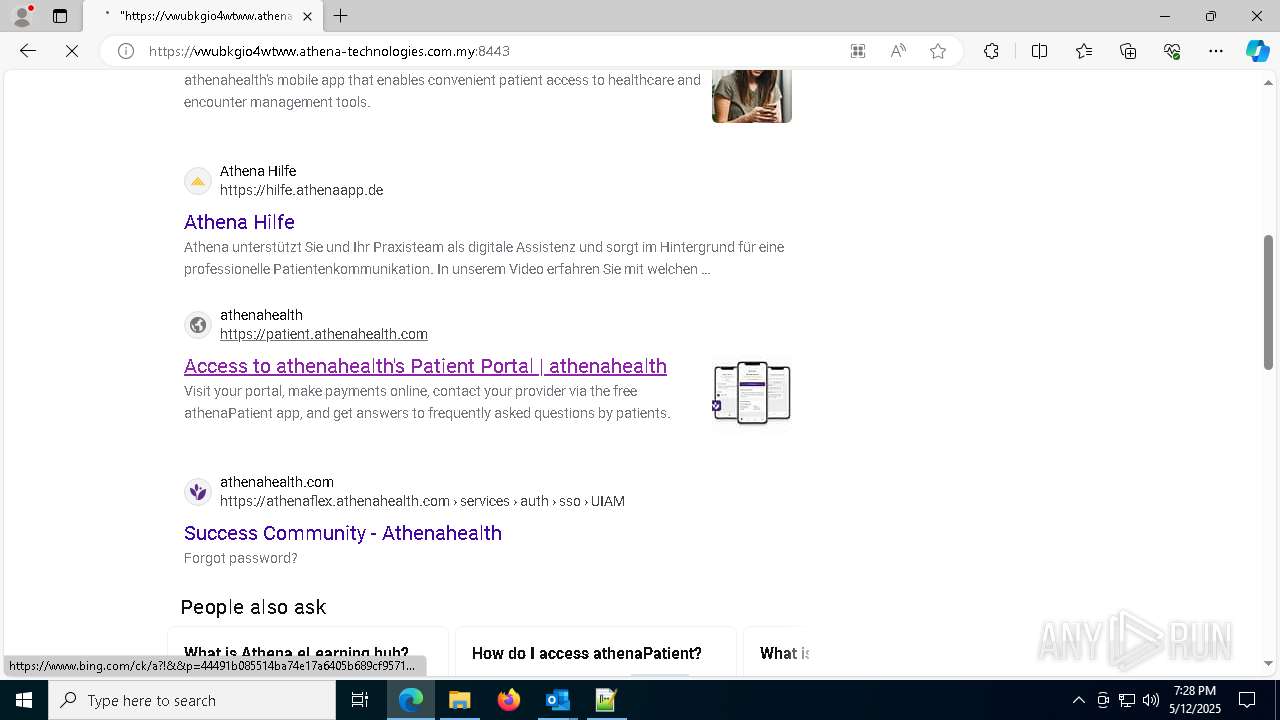Open the Copilot sidebar icon
Viewport: 1280px width, 720px height.
pos(1257,51)
